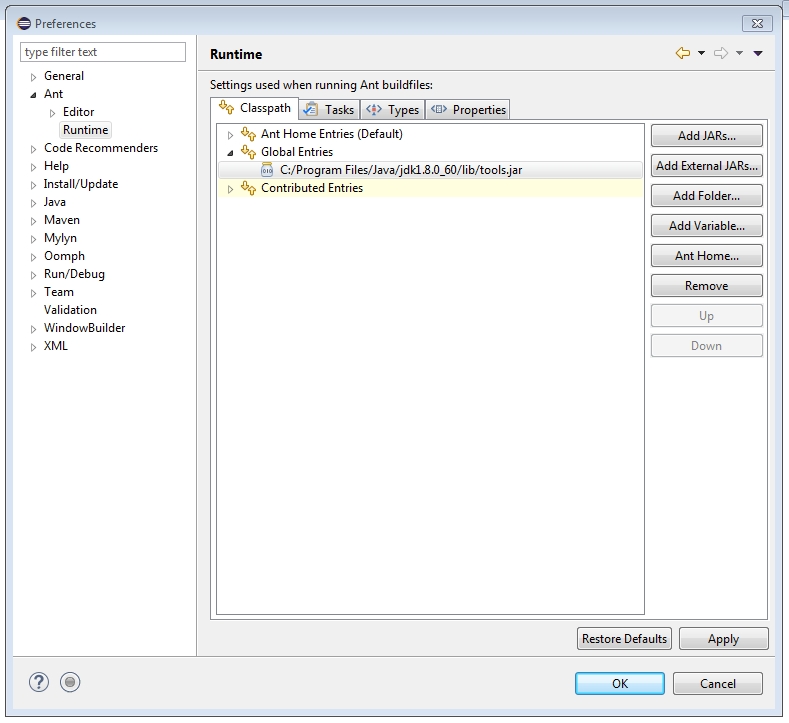
Task: Click the back navigation arrow icon
Action: [683, 53]
